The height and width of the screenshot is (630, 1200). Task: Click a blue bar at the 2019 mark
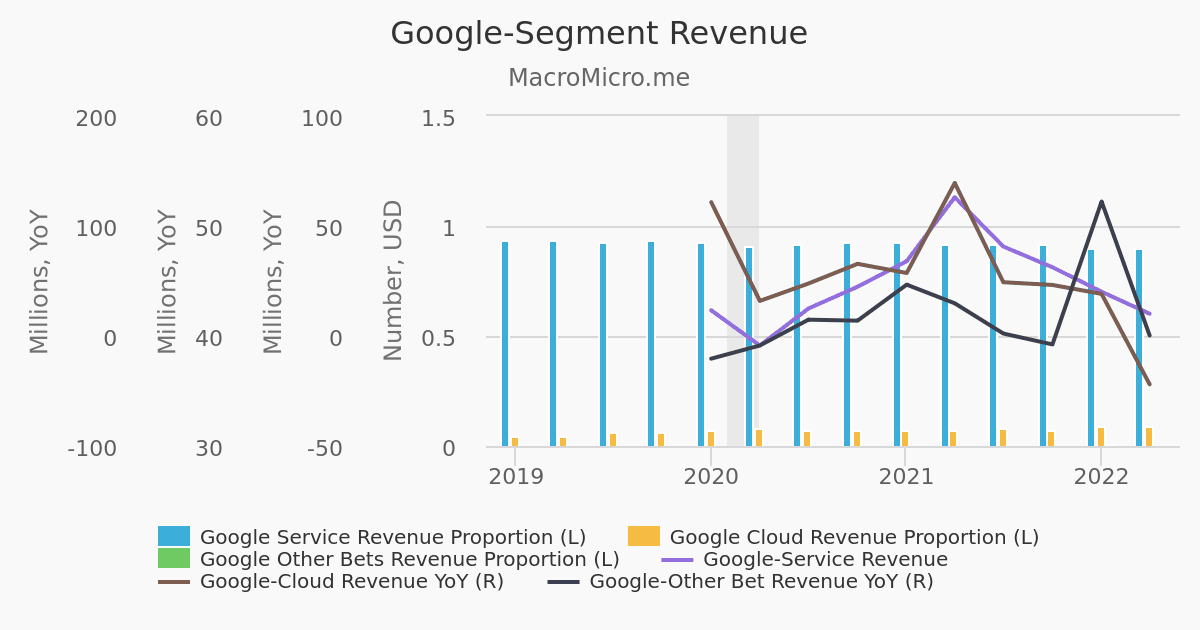tap(504, 340)
